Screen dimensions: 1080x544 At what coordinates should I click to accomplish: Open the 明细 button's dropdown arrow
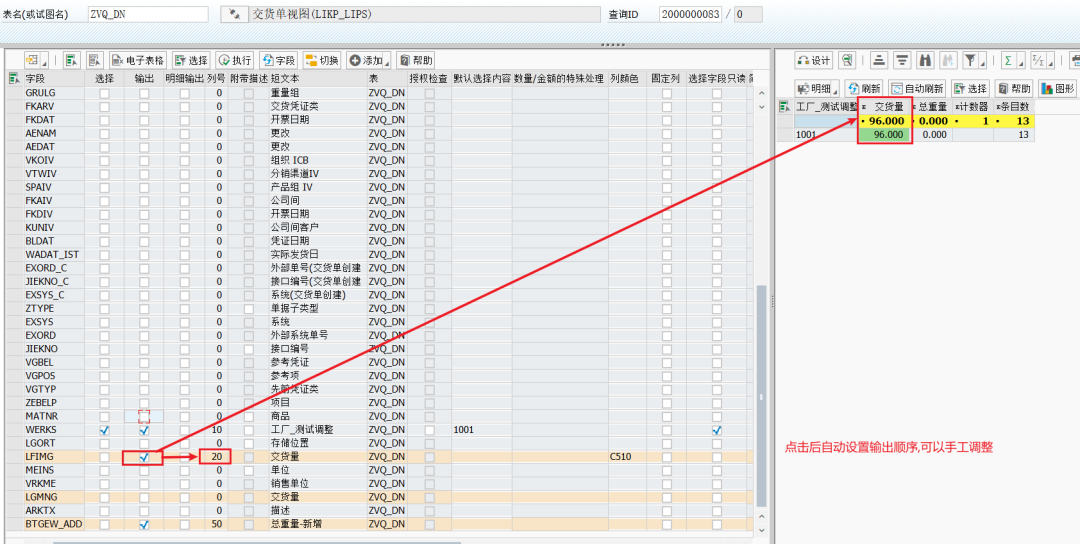tap(835, 89)
